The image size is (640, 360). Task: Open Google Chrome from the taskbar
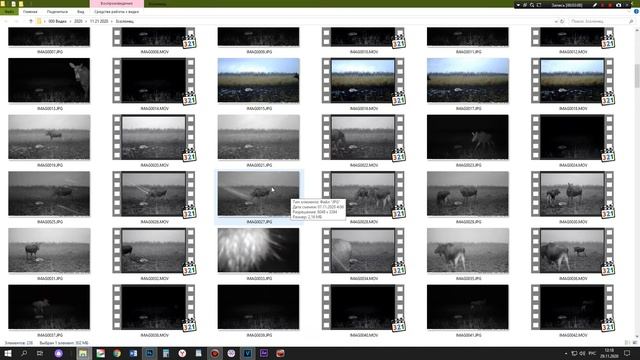(x=117, y=353)
